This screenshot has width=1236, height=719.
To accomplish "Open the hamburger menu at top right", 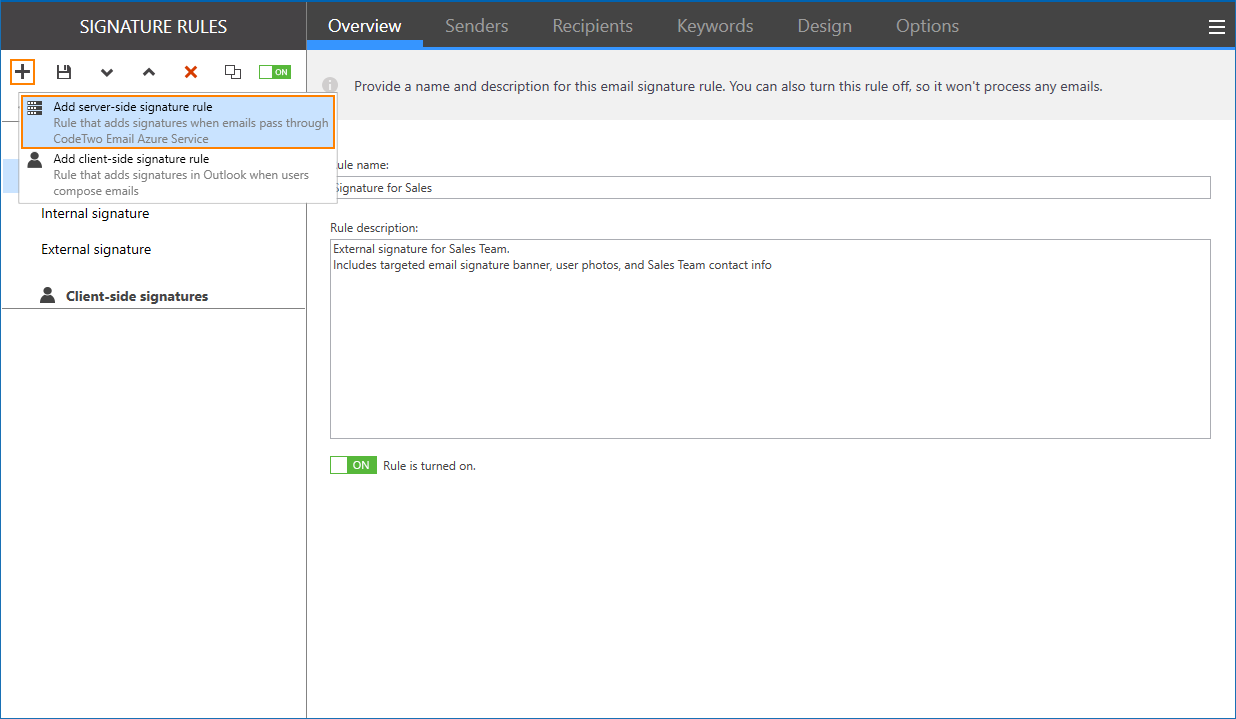I will 1217,26.
